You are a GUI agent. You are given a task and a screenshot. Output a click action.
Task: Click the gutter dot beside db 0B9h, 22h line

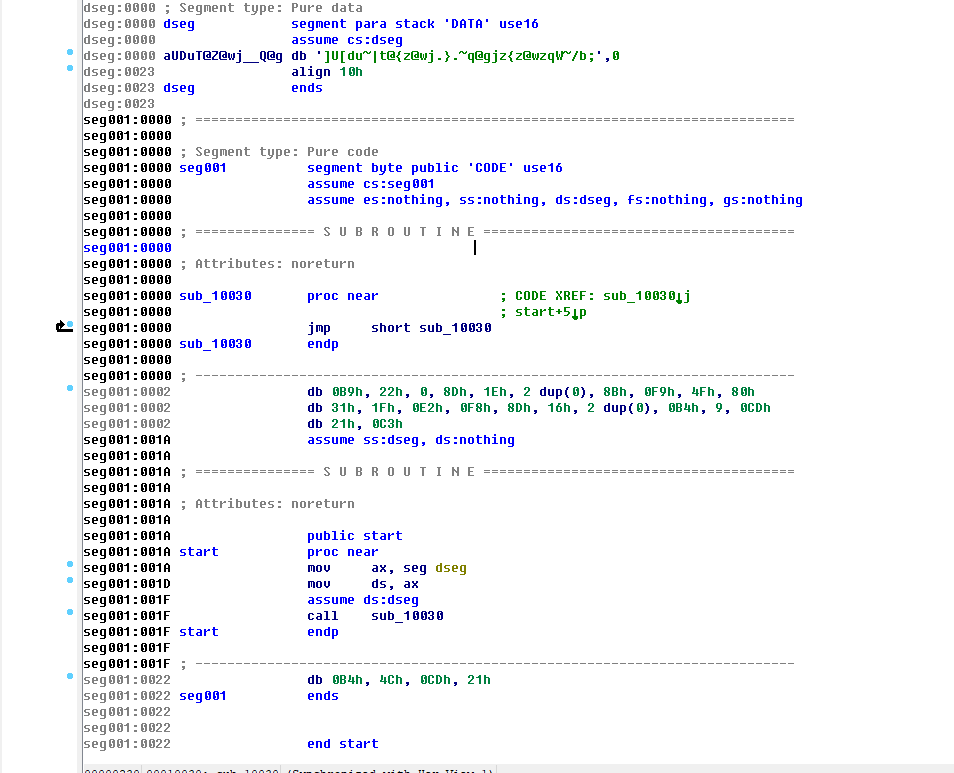point(70,387)
